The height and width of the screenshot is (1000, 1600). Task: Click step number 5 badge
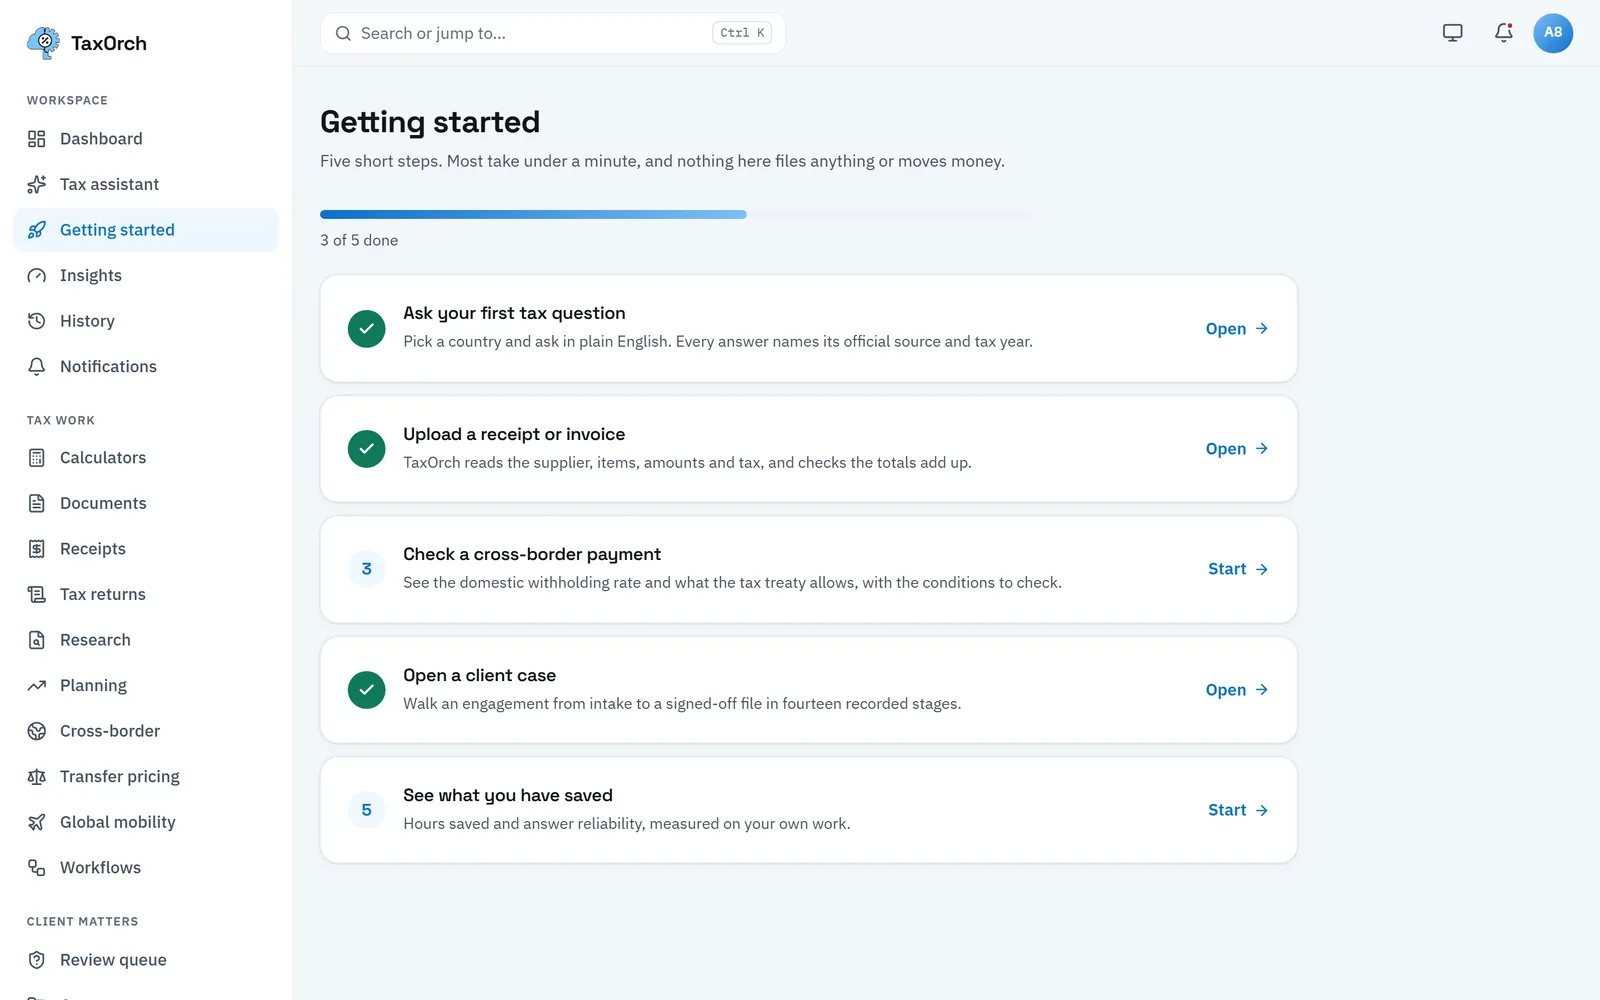[x=367, y=810]
